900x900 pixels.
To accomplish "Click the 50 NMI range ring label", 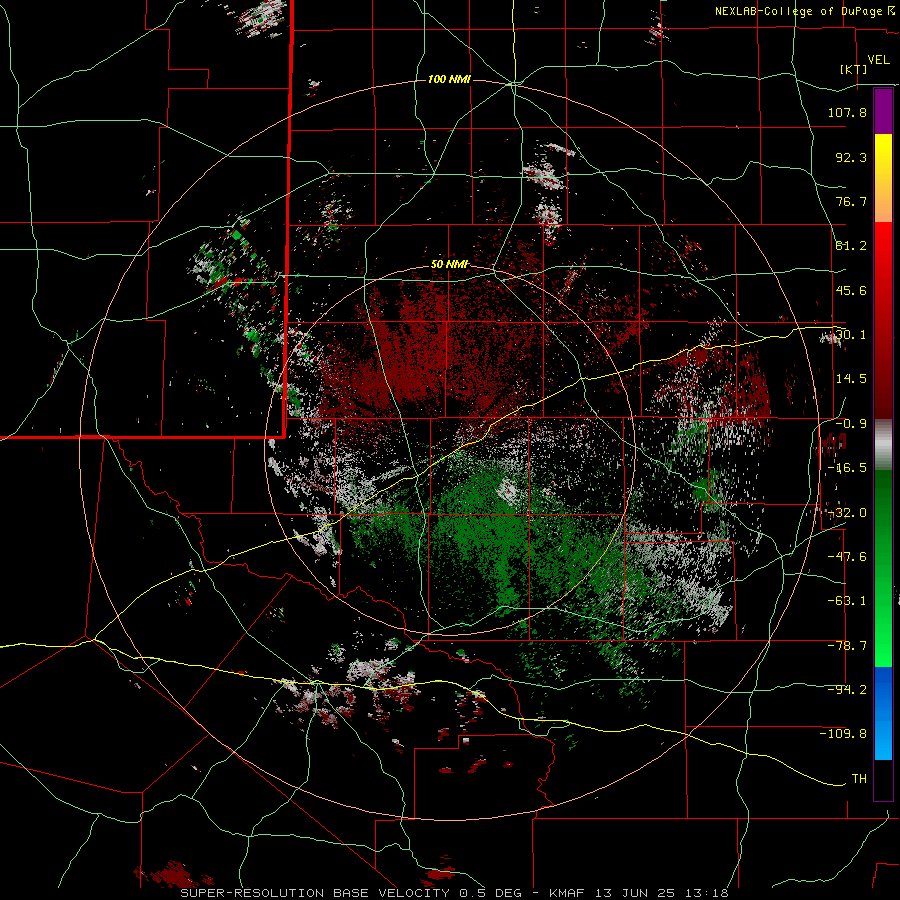I will (449, 264).
